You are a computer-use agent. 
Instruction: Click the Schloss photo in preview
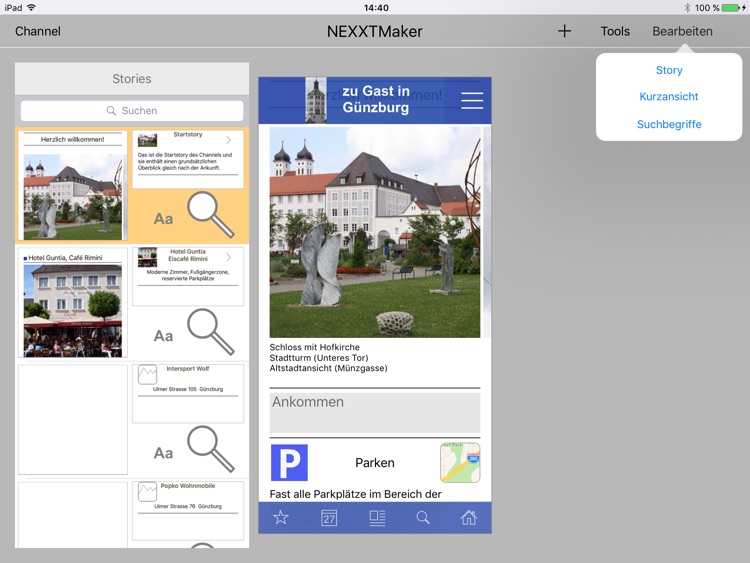click(375, 232)
